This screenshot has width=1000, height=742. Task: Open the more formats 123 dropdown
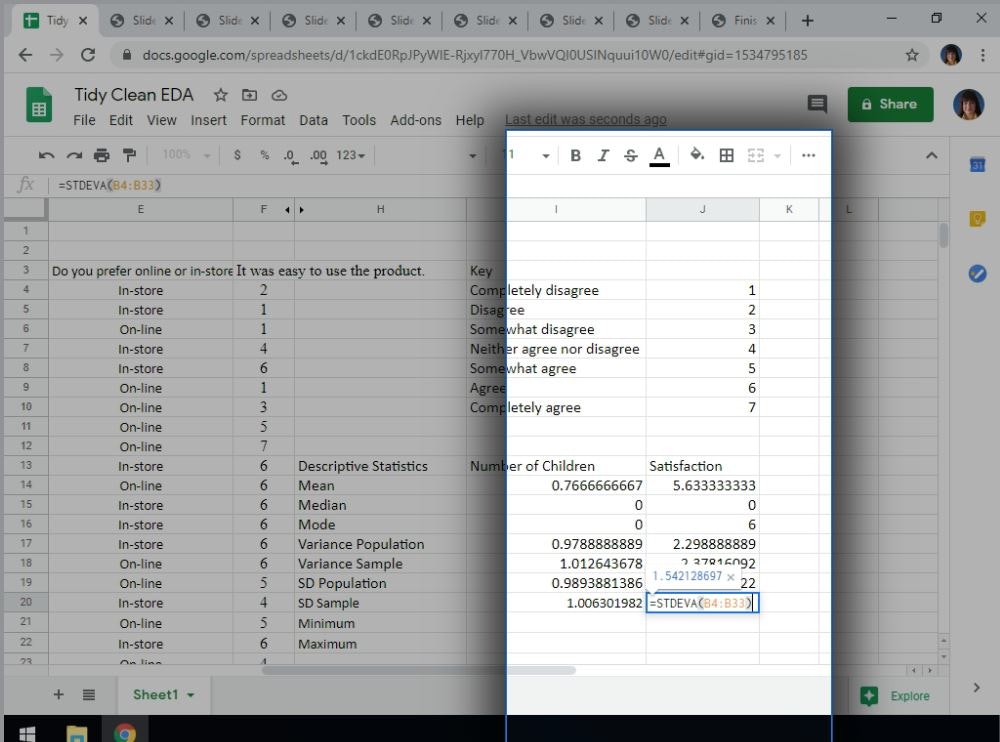pos(351,155)
